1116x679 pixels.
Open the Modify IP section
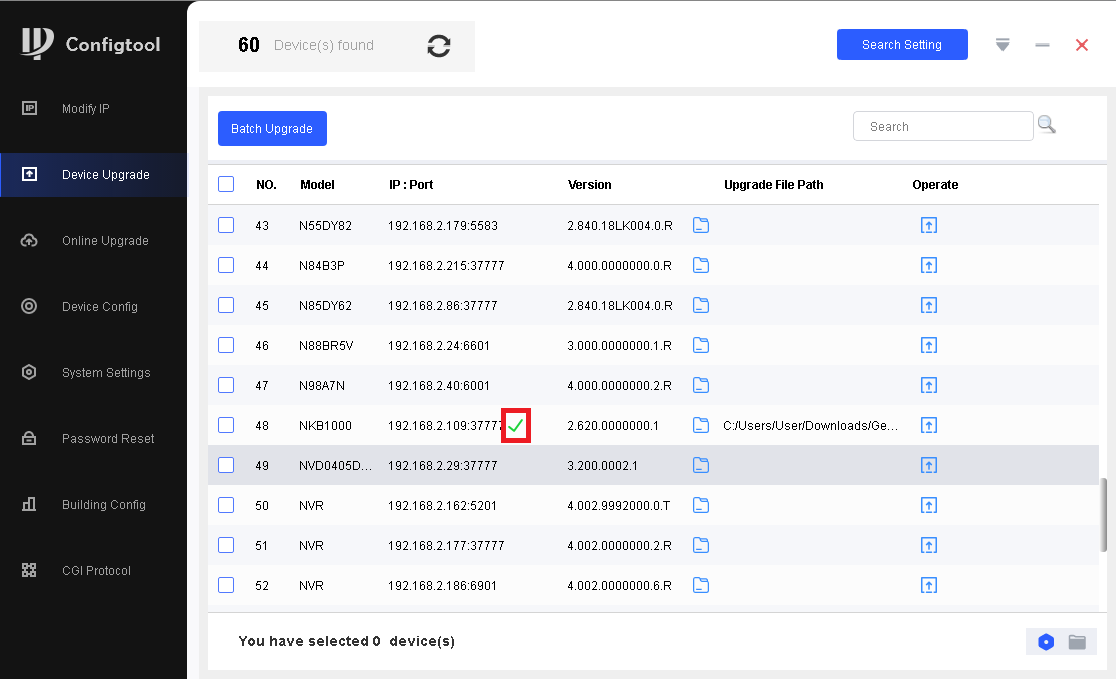tap(86, 109)
